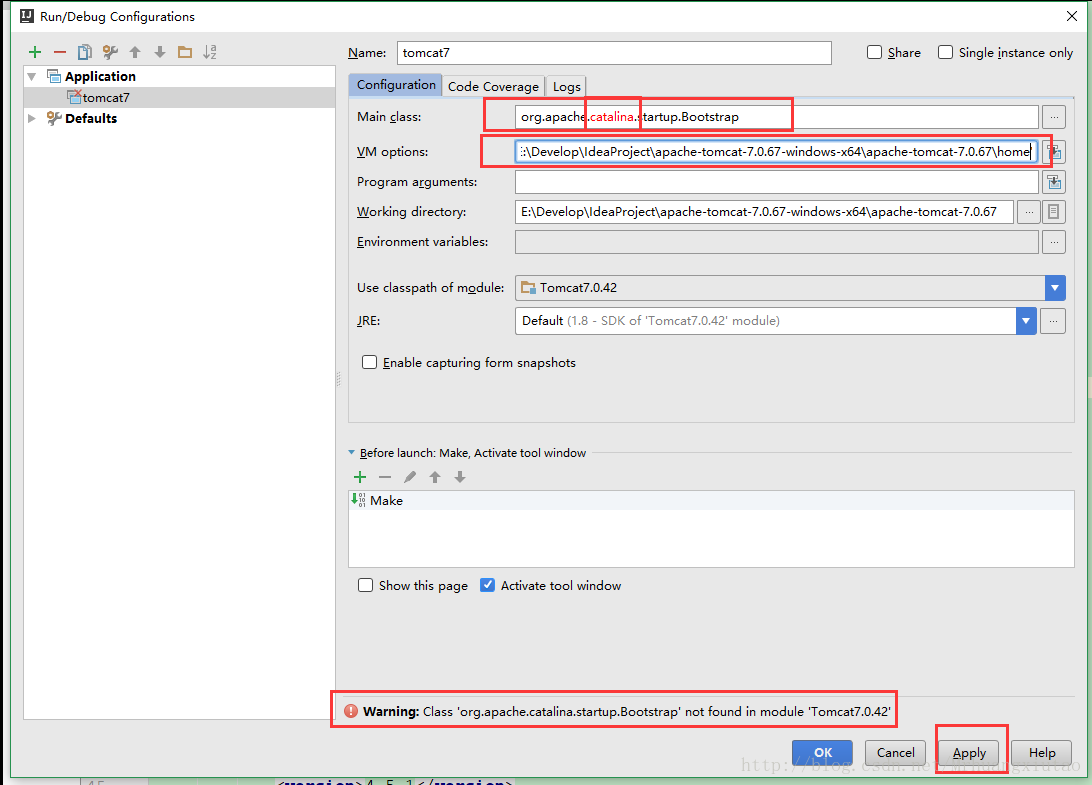The width and height of the screenshot is (1092, 785).
Task: Open Use classpath of module dropdown
Action: coord(1055,288)
